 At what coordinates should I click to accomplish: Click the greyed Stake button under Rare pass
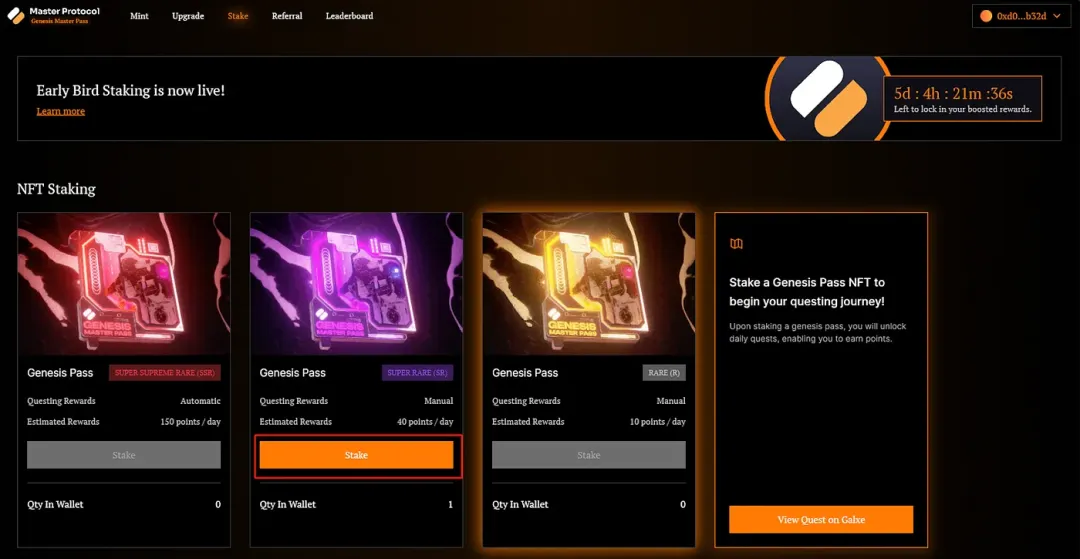589,455
